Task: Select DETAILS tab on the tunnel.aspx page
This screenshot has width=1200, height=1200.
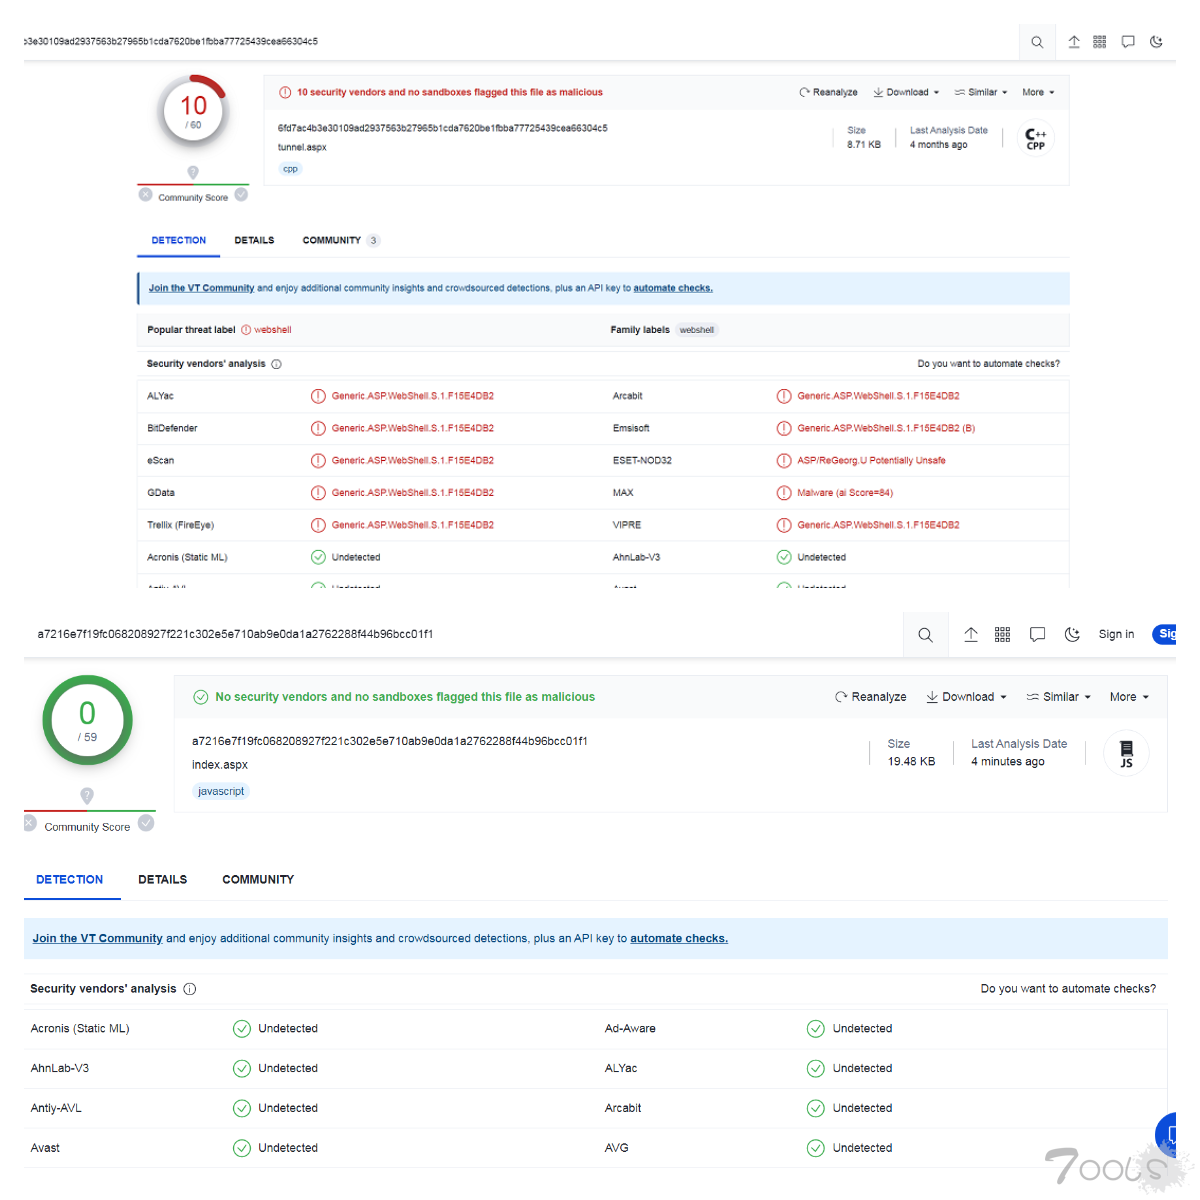Action: pyautogui.click(x=254, y=240)
